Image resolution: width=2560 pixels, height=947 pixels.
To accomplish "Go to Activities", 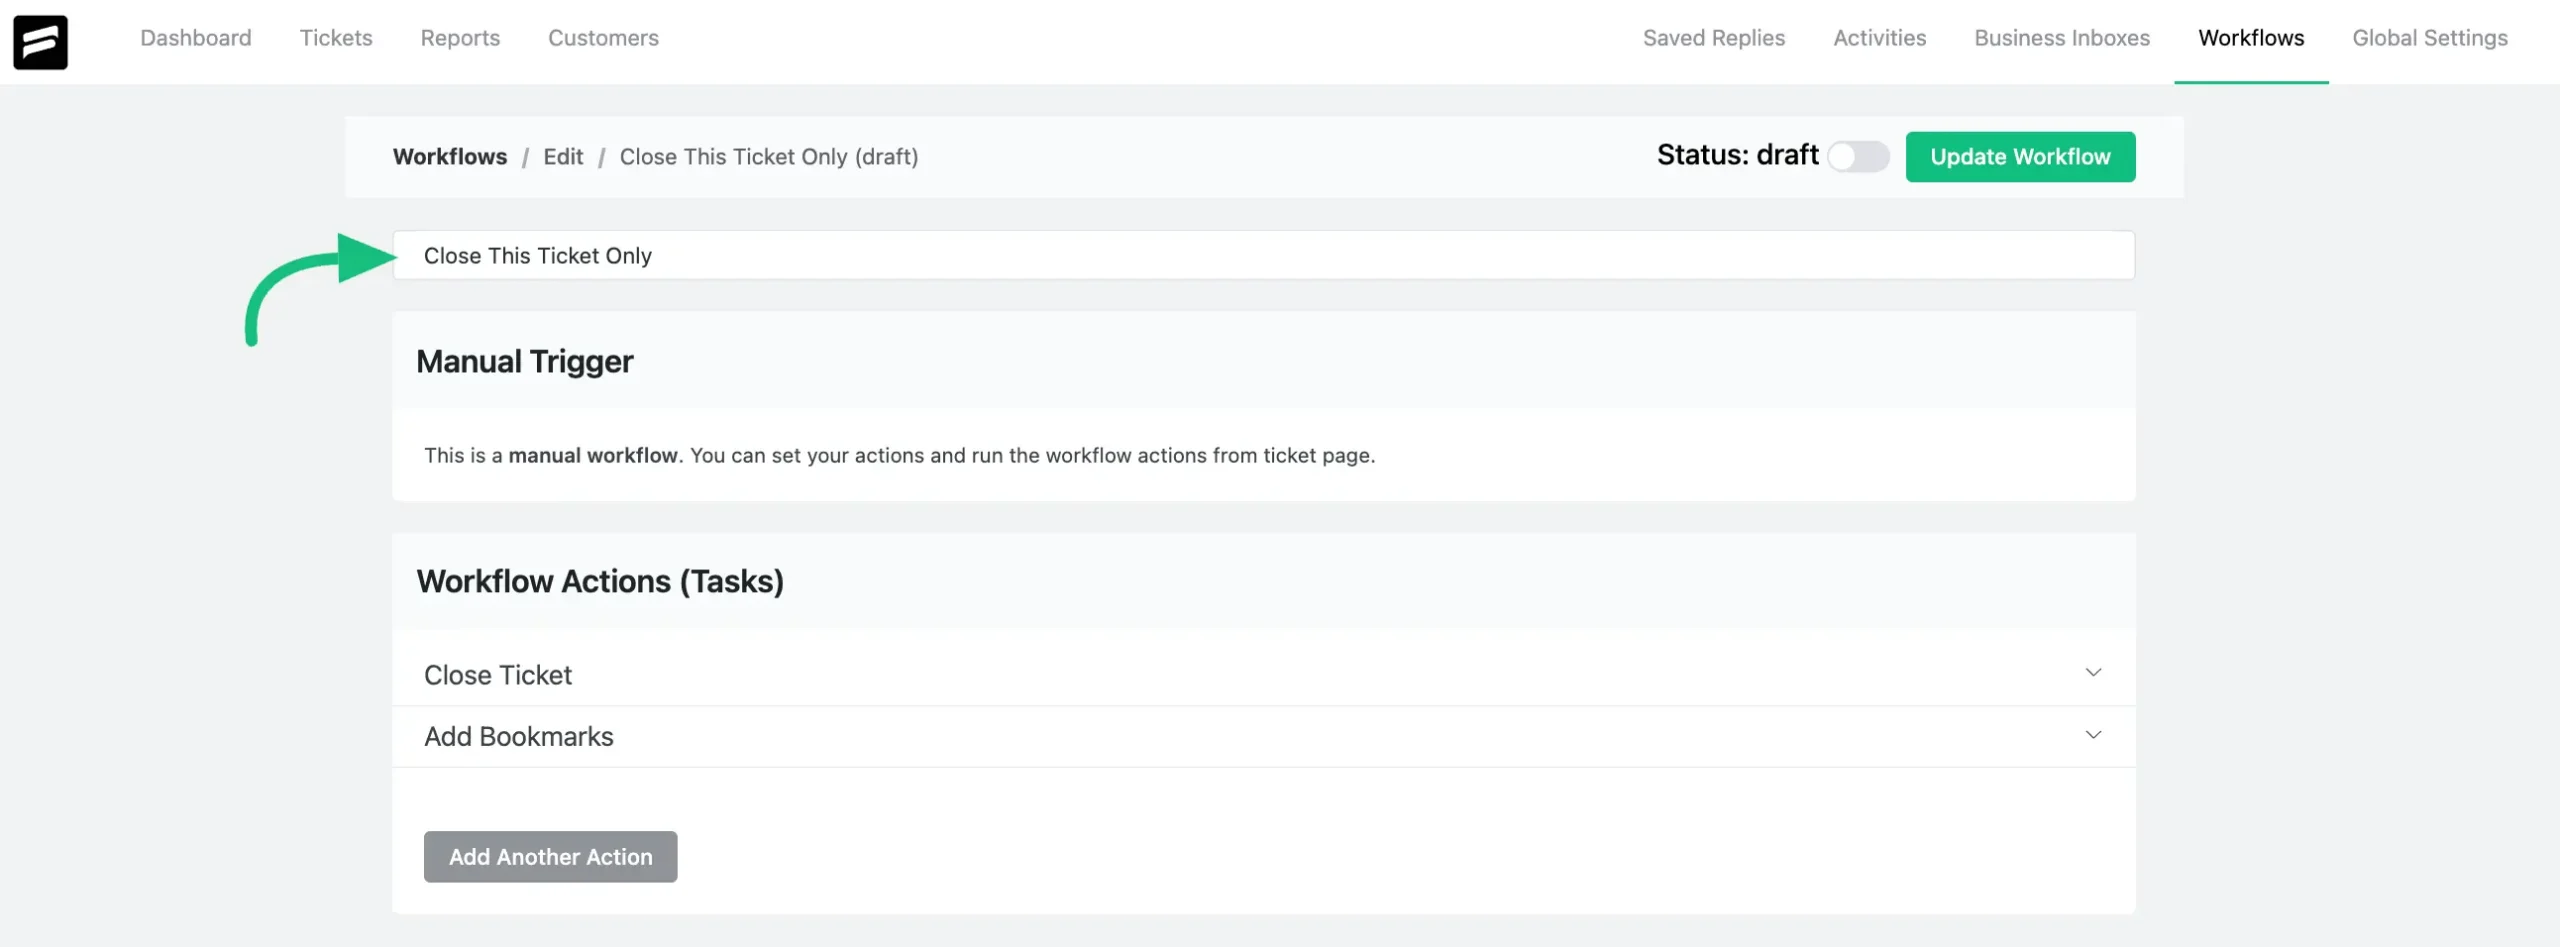I will point(1880,38).
